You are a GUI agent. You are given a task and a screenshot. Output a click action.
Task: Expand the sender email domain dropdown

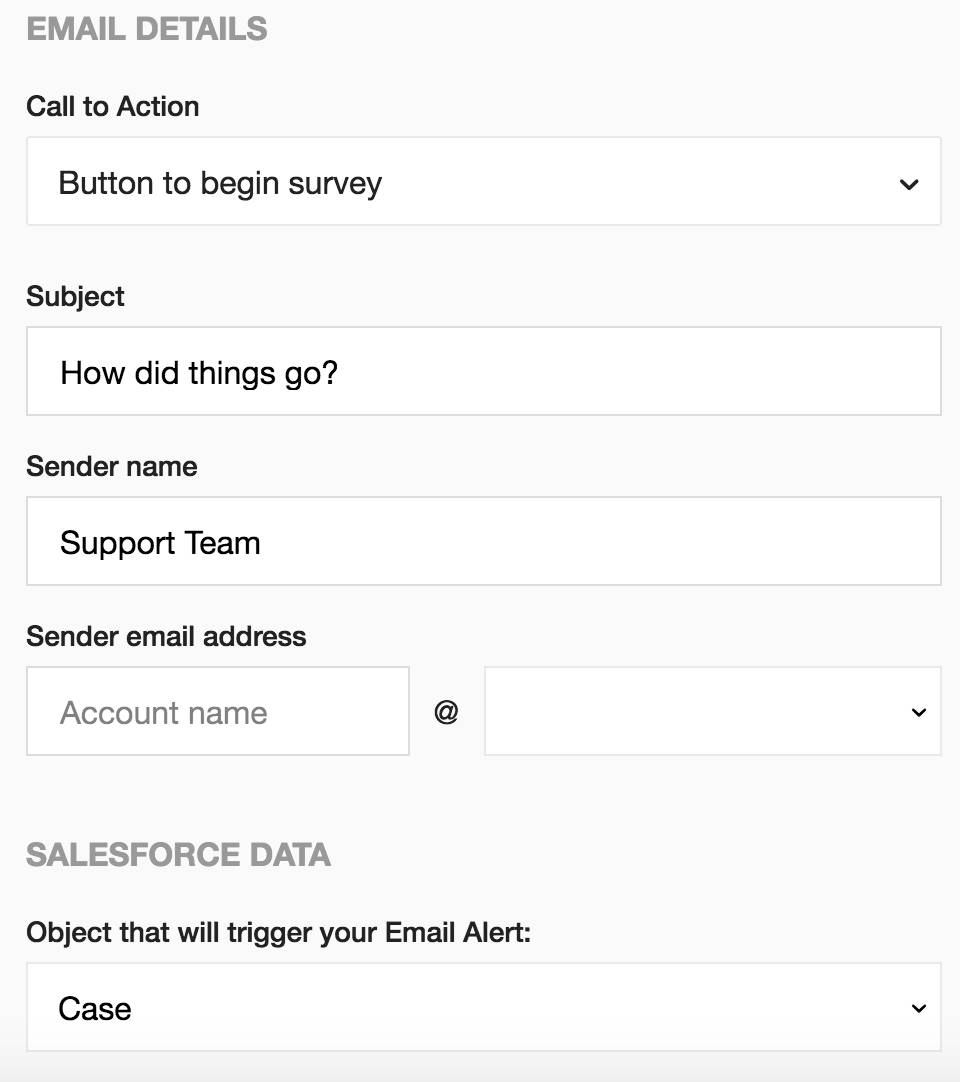tap(711, 711)
